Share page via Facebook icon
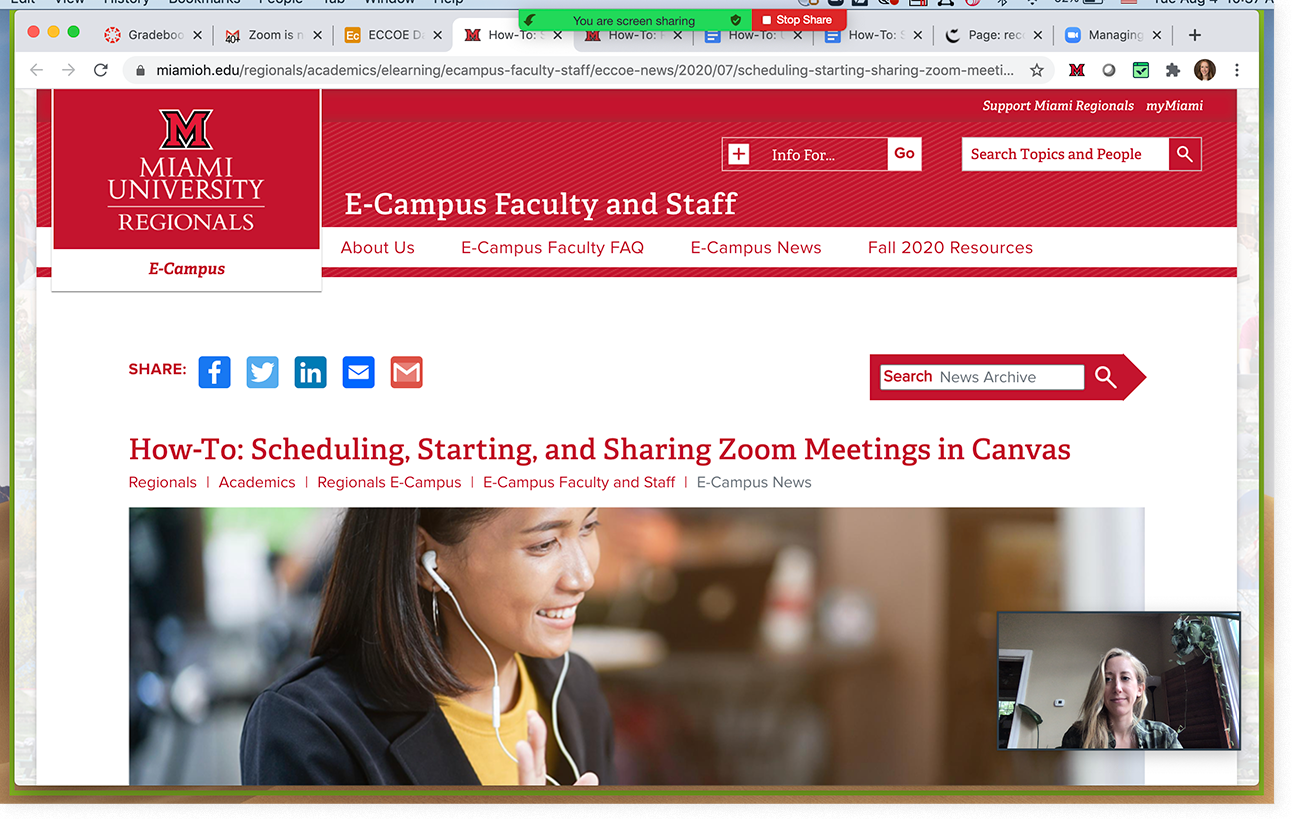This screenshot has height=819, width=1292. (214, 372)
